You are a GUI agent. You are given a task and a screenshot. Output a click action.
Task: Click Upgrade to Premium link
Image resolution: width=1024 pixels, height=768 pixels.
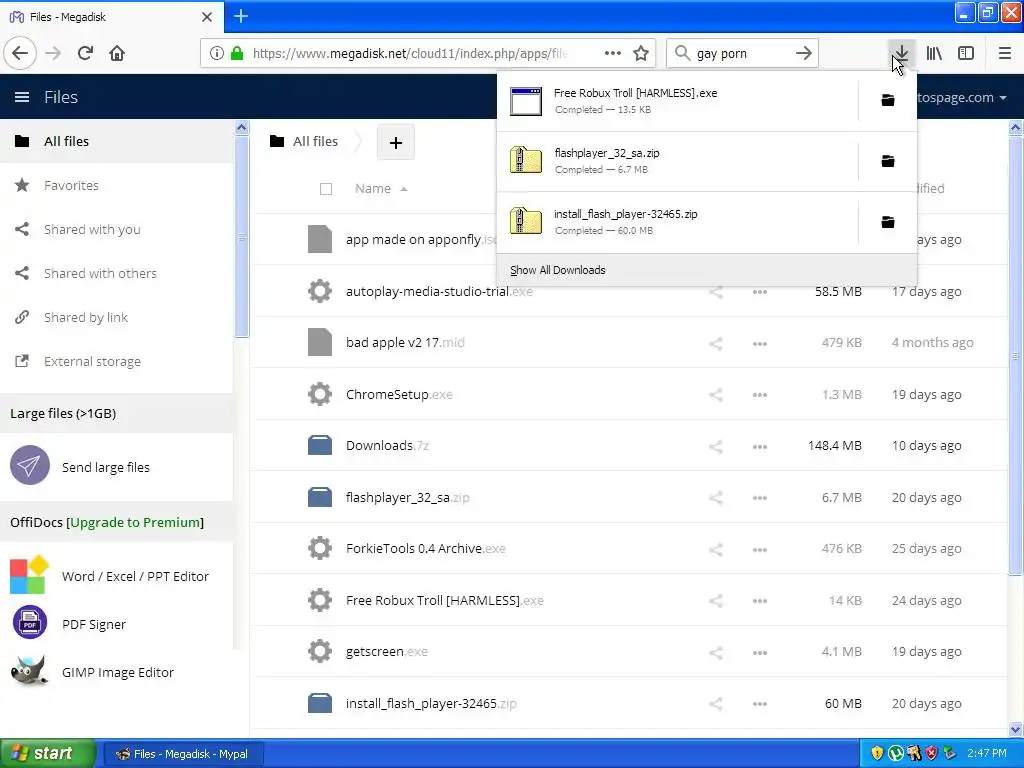click(136, 522)
